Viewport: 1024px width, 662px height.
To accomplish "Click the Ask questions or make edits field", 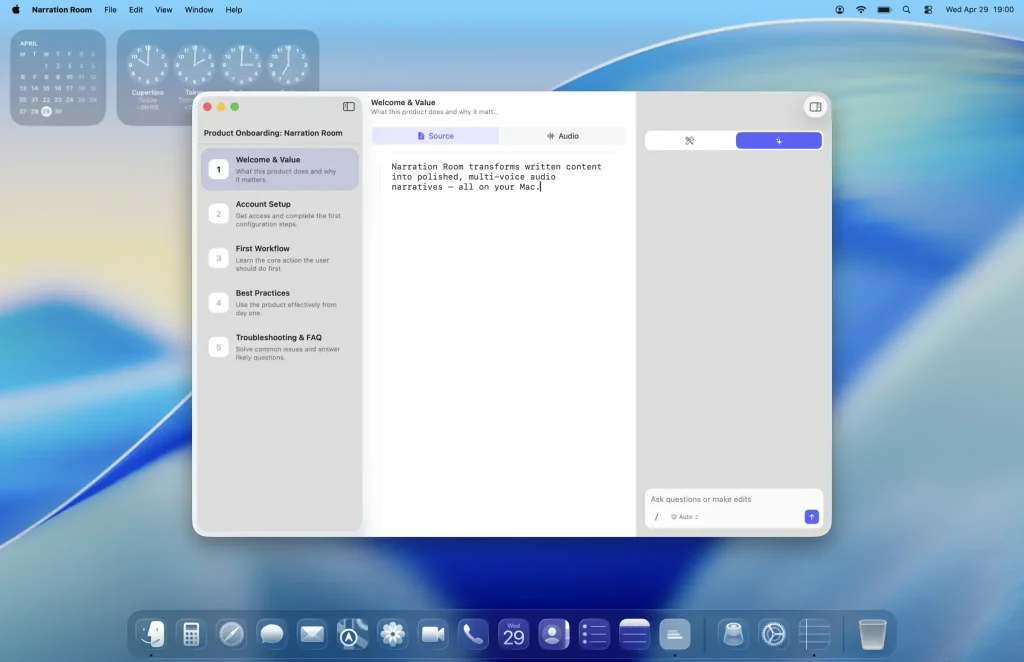I will (733, 499).
